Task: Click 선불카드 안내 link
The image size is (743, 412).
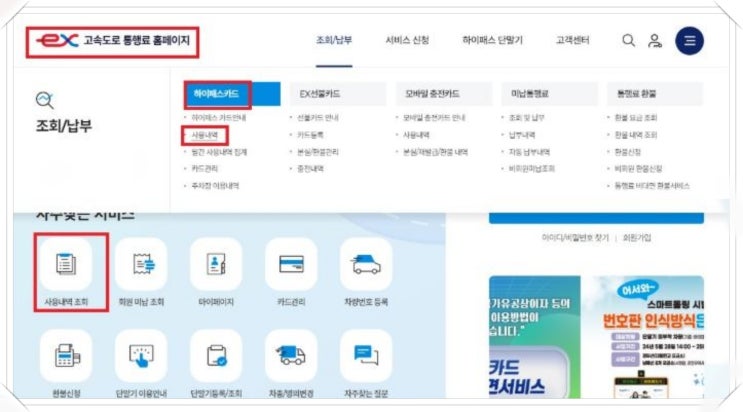Action: (317, 118)
